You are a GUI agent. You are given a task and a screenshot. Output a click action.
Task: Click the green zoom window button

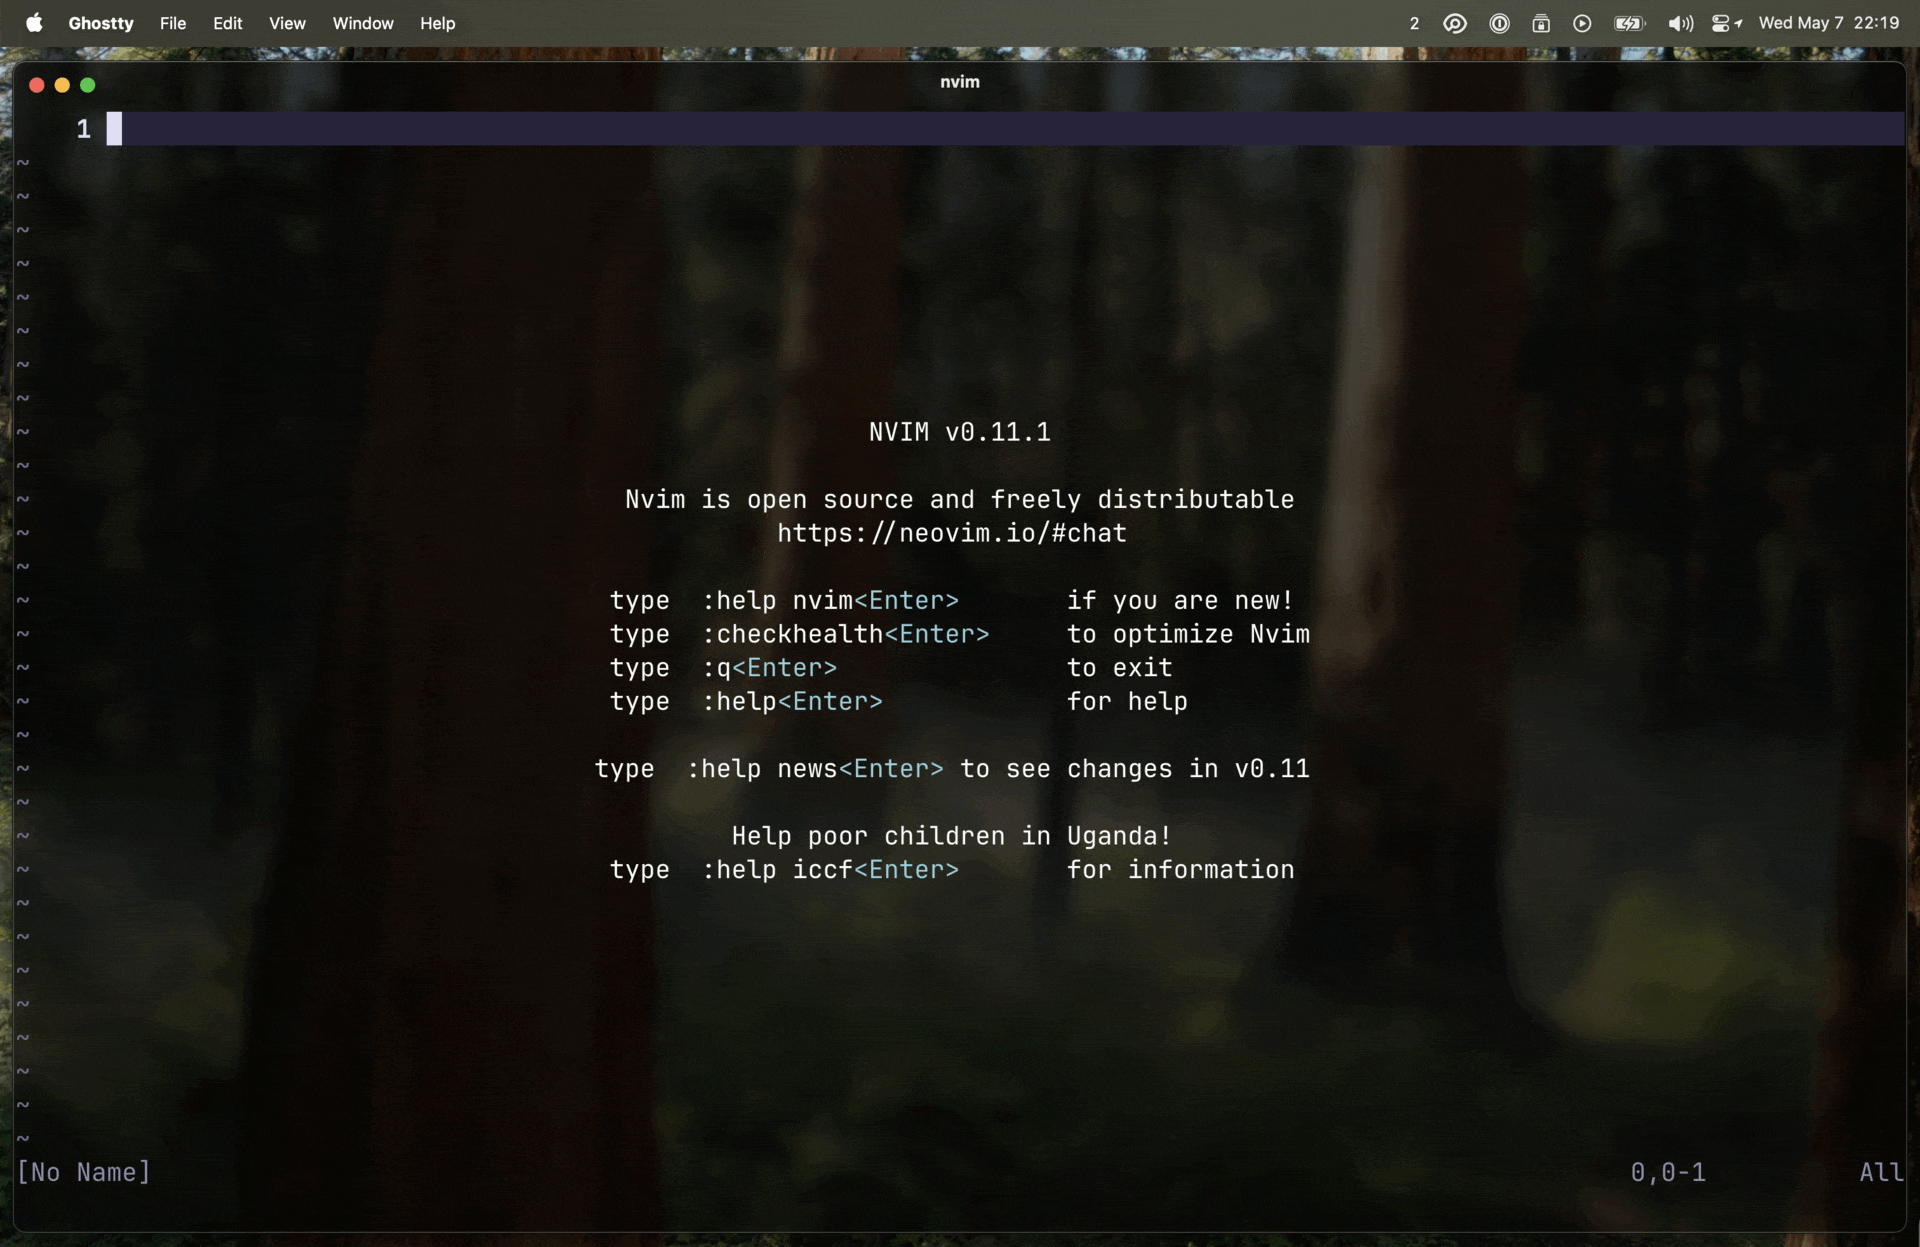click(88, 85)
